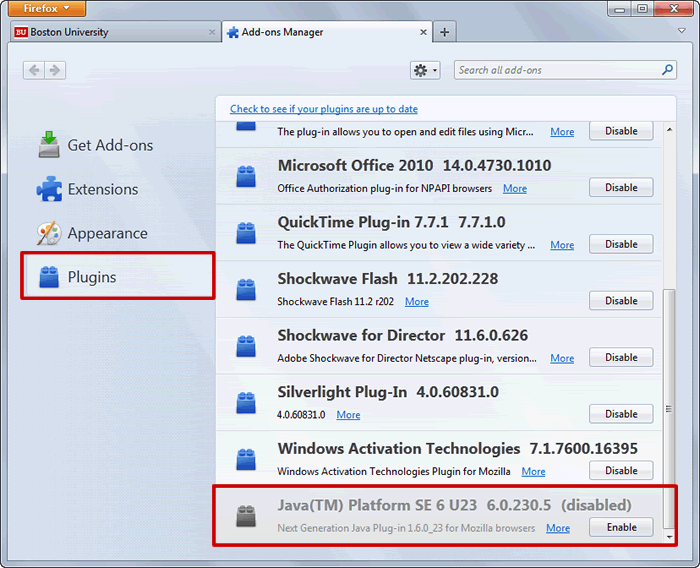Go back with the back arrow
This screenshot has height=568, width=700.
pos(34,70)
